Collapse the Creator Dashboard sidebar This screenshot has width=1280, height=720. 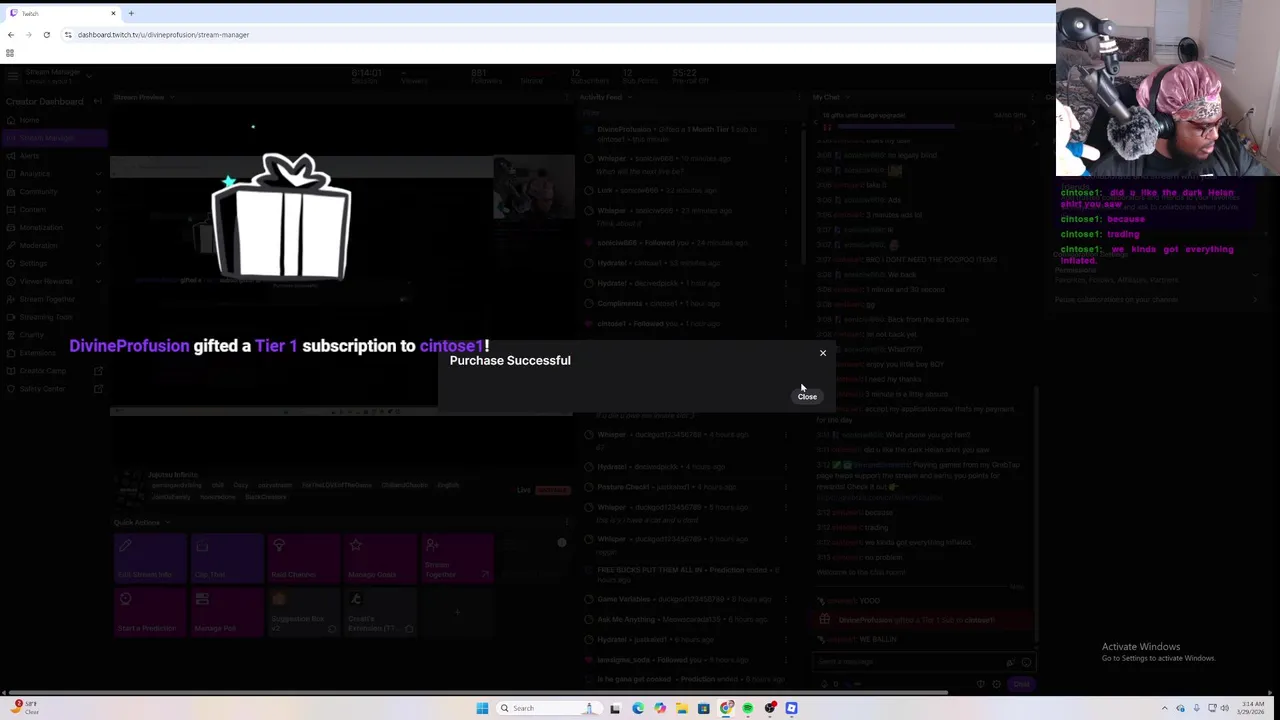point(97,101)
